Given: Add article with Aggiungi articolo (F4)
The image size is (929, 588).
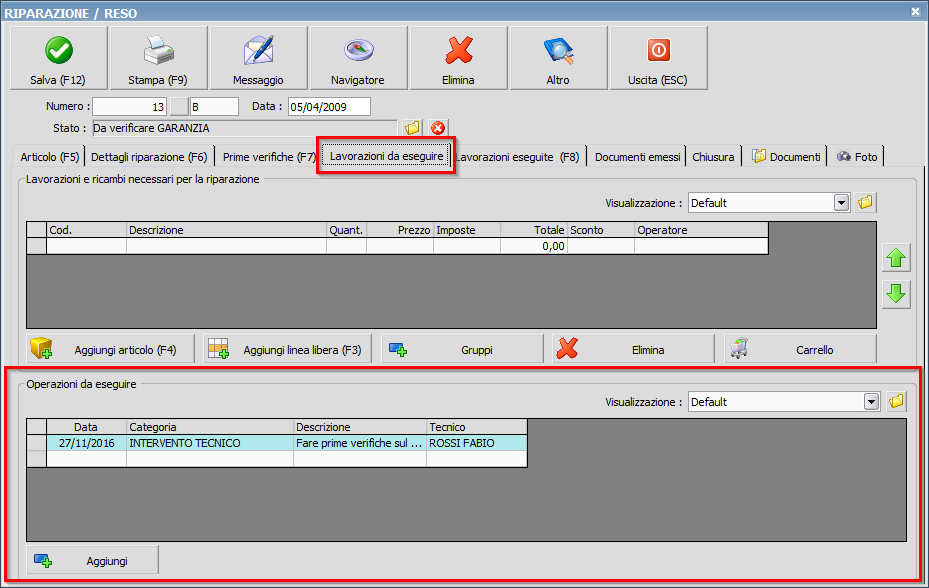Looking at the screenshot, I should pyautogui.click(x=111, y=349).
